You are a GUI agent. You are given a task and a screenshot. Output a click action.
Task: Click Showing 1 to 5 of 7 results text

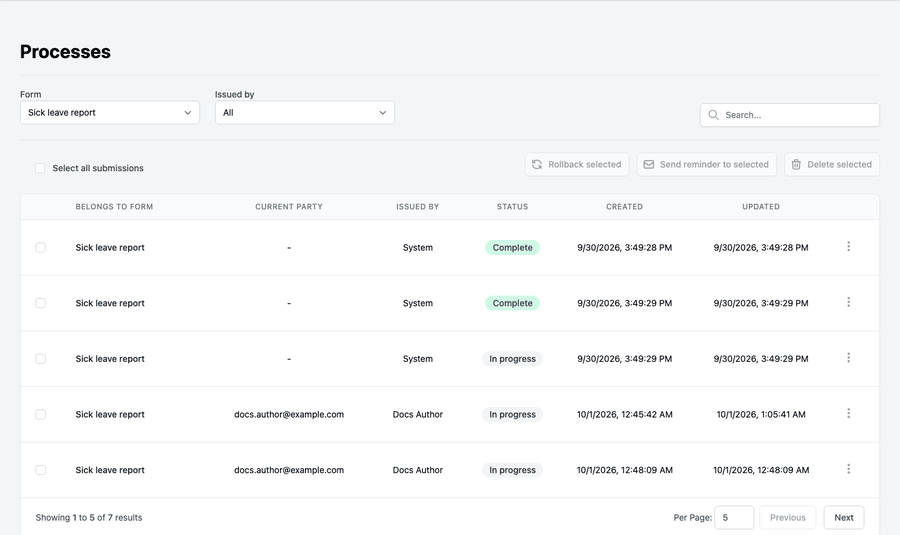tap(89, 518)
